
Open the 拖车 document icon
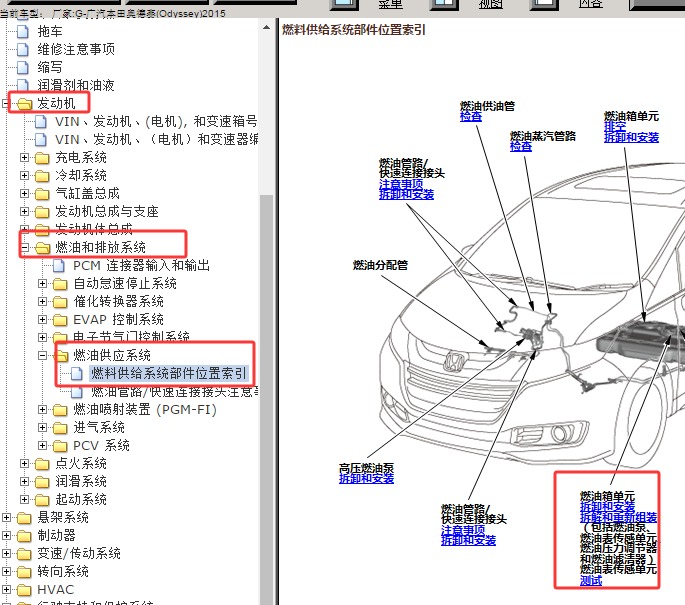(x=23, y=31)
